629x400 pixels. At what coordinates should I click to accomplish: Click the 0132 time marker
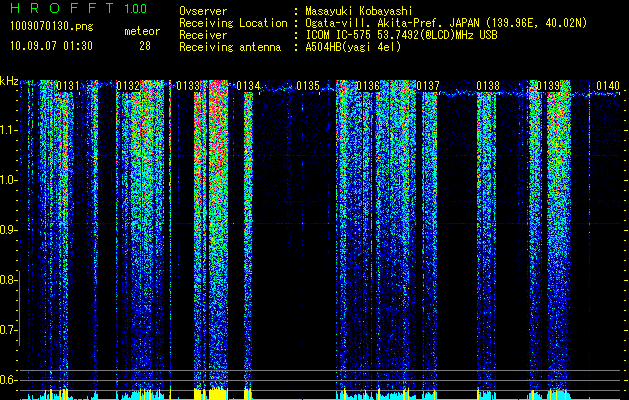pos(128,86)
